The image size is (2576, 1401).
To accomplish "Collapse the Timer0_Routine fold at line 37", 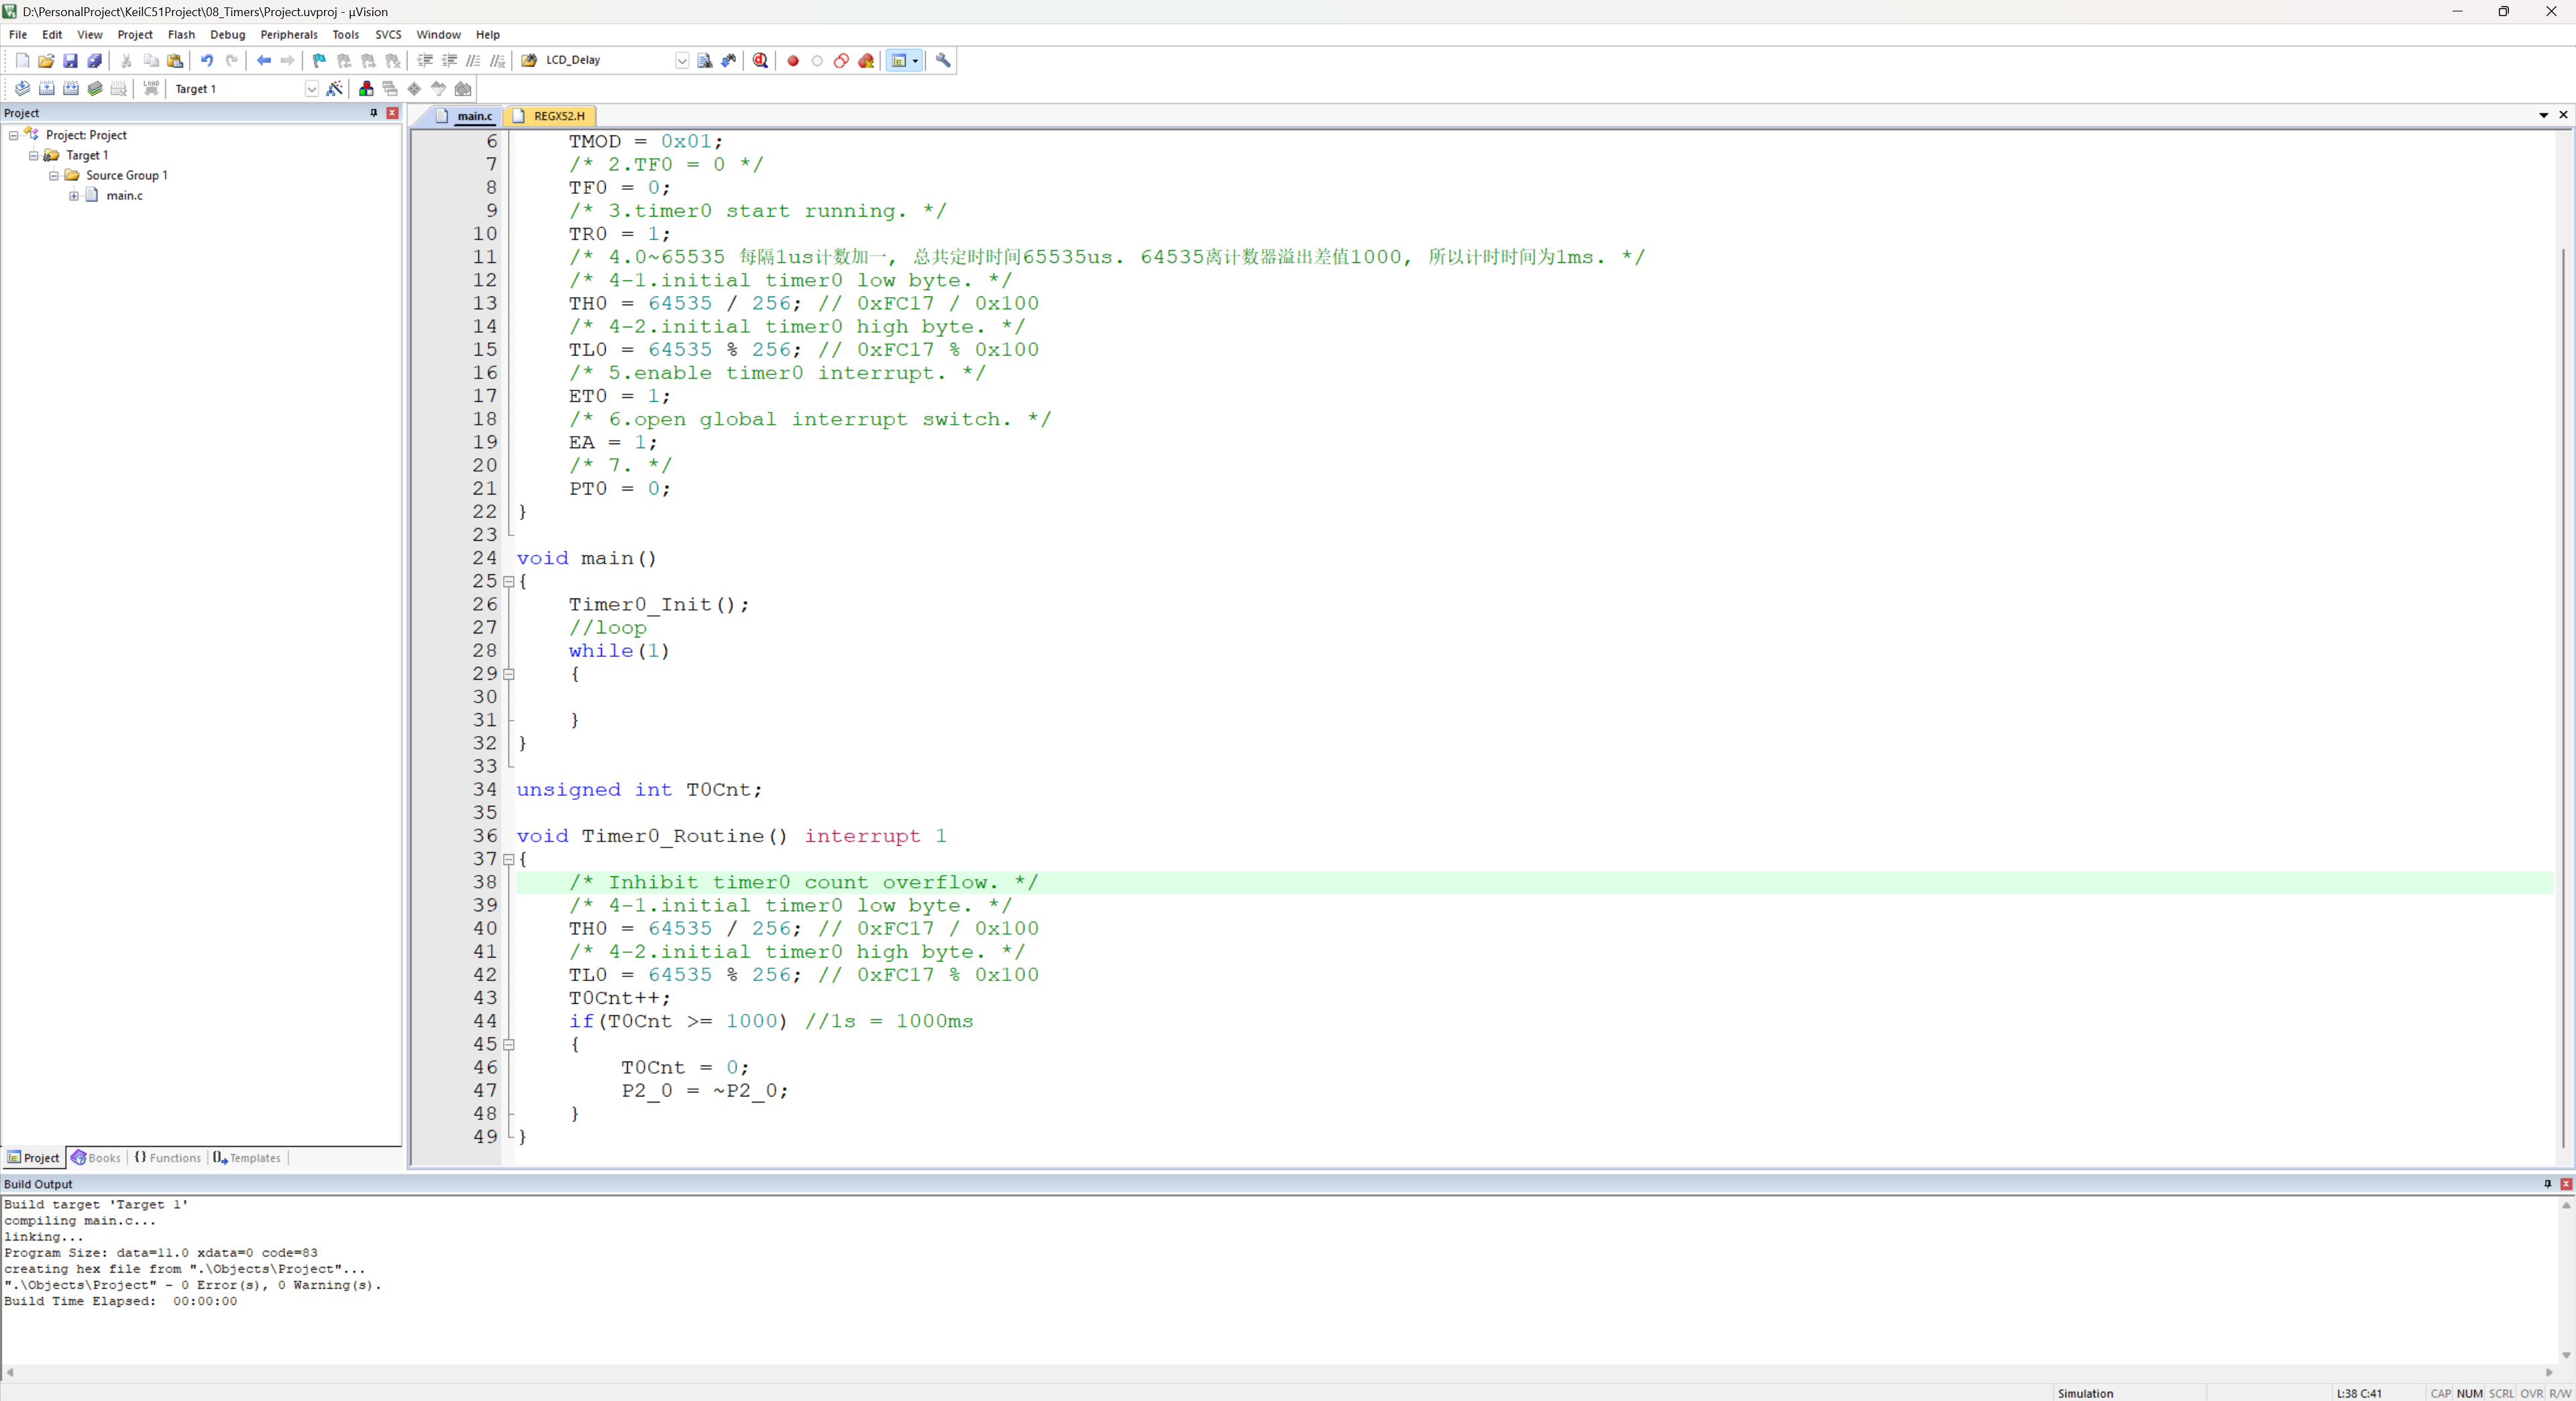I will click(x=509, y=859).
